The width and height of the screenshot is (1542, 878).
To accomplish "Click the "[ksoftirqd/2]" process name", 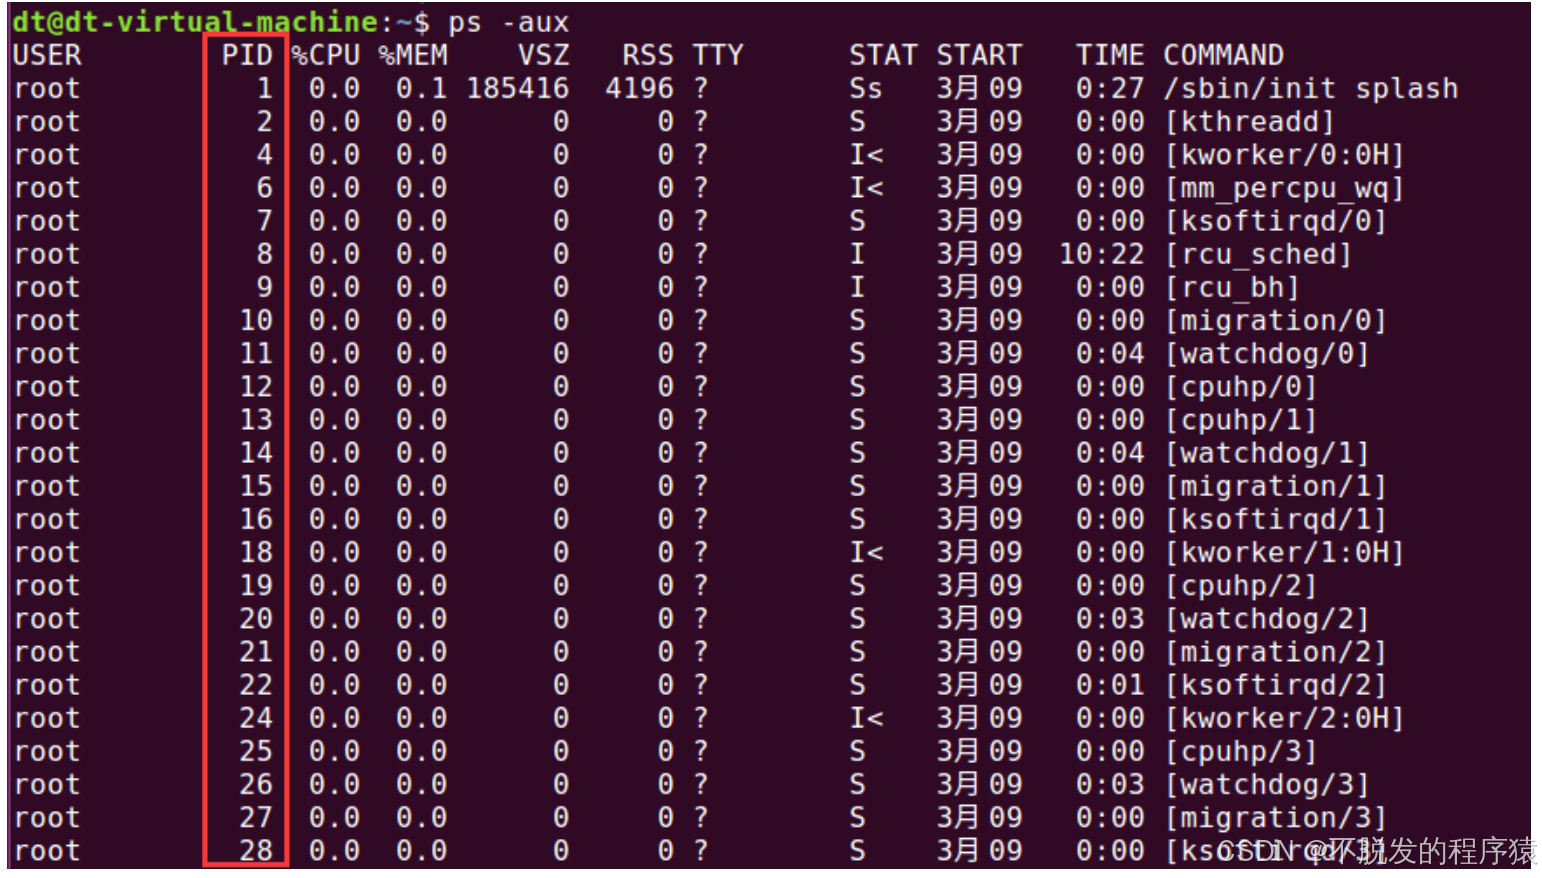I will click(x=1276, y=685).
